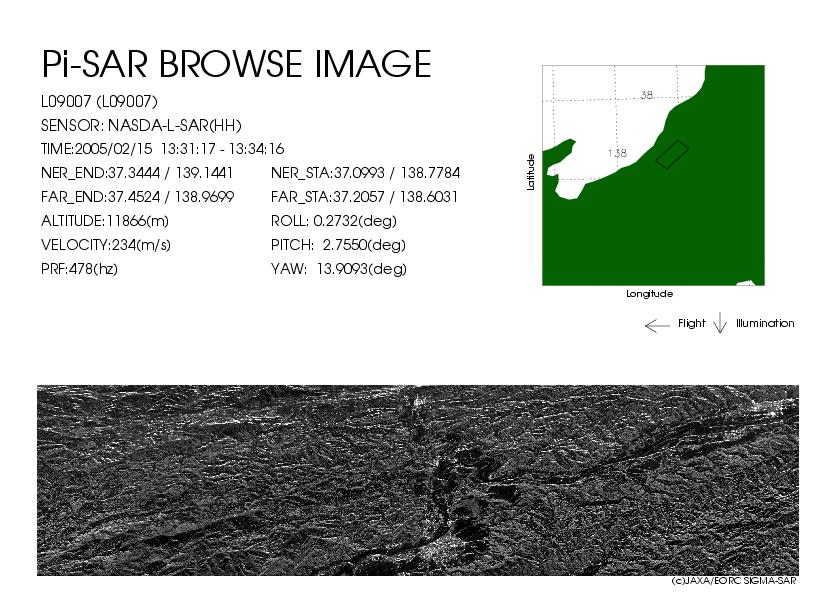
Task: Click the 138 longitude label on map
Action: click(x=617, y=153)
